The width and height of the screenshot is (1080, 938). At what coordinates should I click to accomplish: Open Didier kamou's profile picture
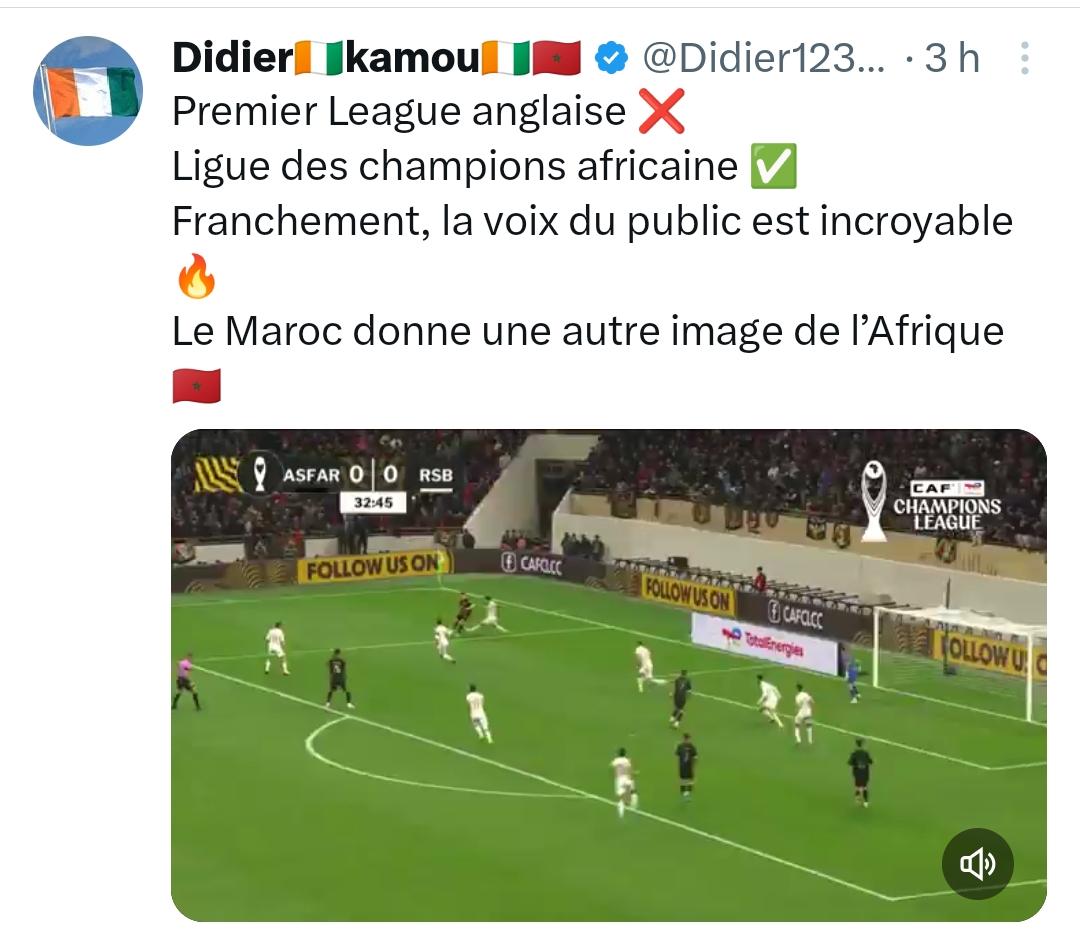[88, 91]
